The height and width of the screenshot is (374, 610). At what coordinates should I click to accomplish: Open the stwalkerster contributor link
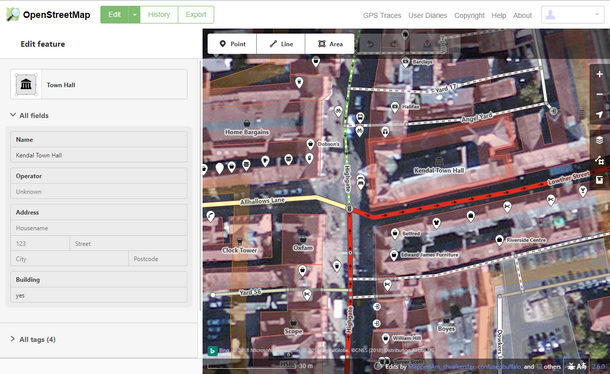[459, 367]
